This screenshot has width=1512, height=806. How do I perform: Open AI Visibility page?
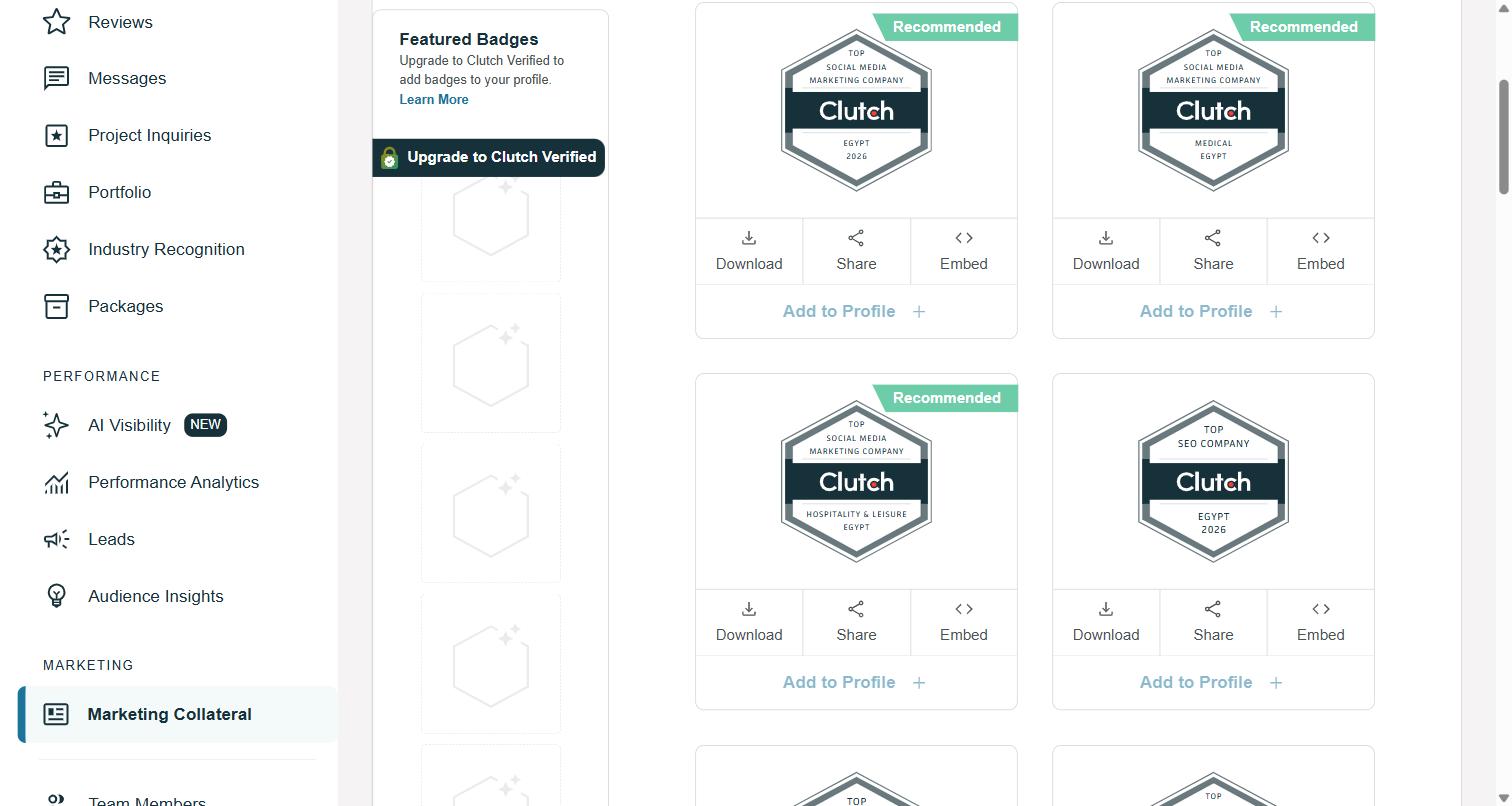(129, 425)
